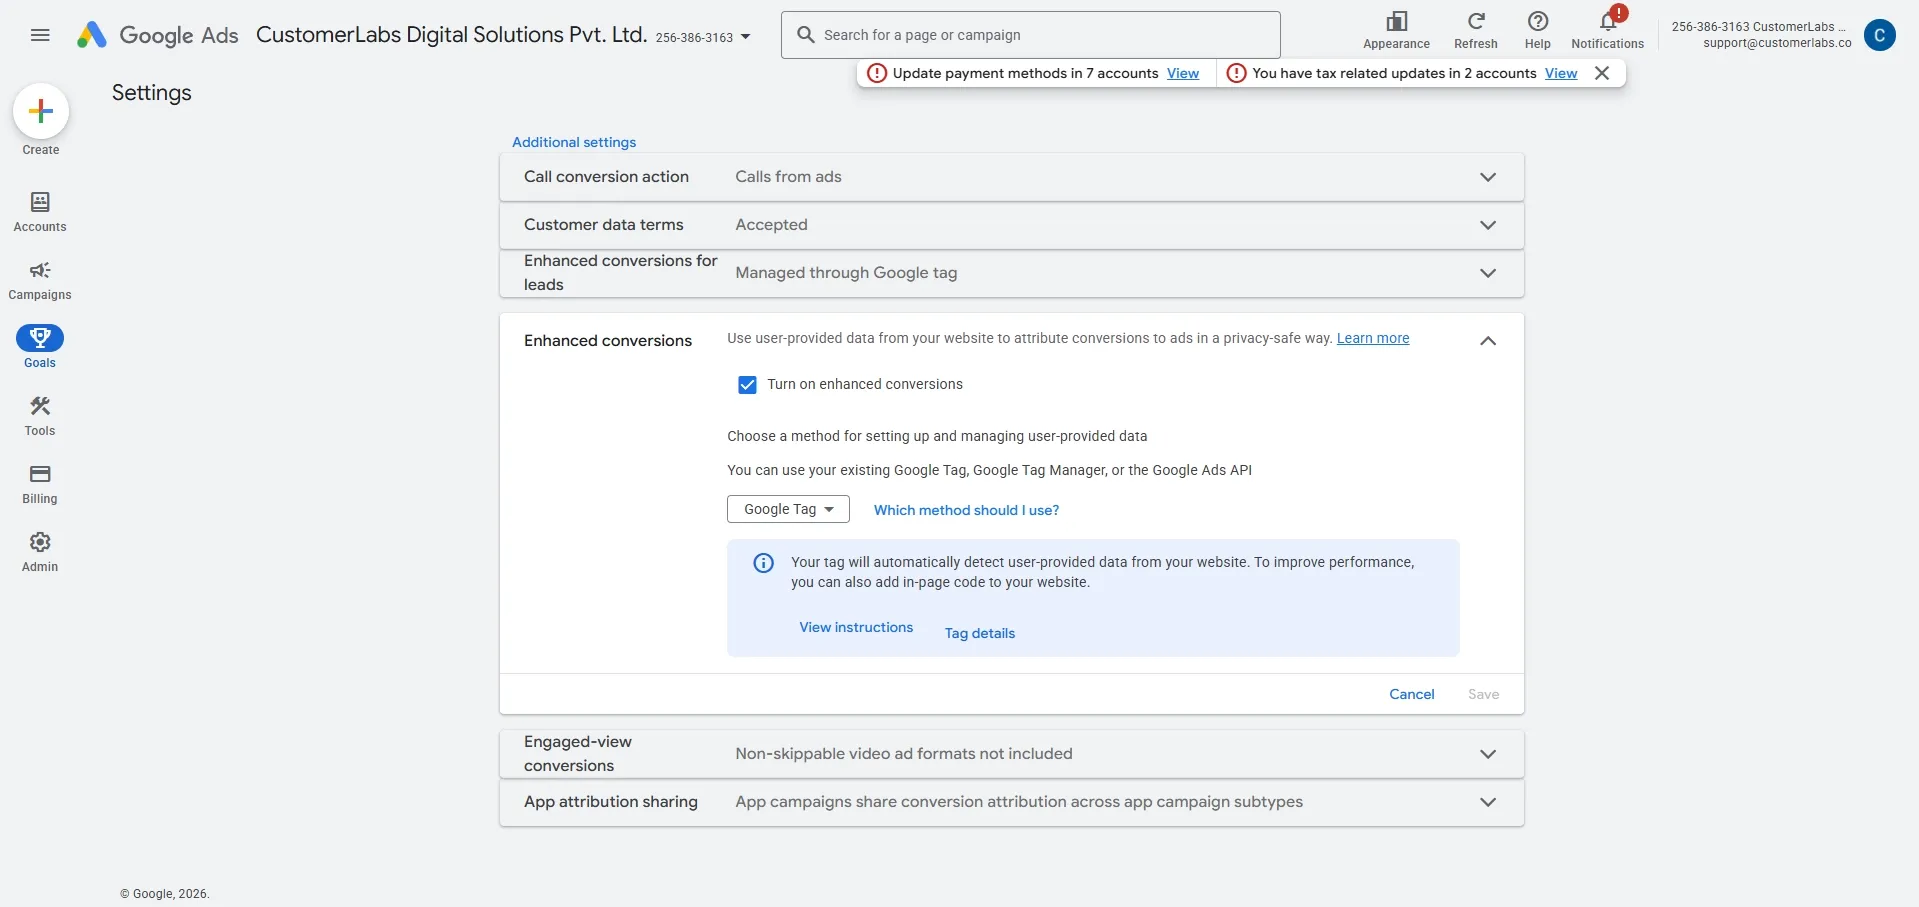Open View instructions link
Image resolution: width=1919 pixels, height=907 pixels.
[856, 627]
